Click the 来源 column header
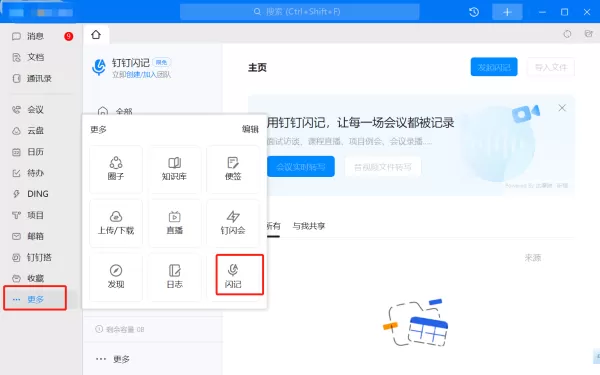 click(533, 258)
